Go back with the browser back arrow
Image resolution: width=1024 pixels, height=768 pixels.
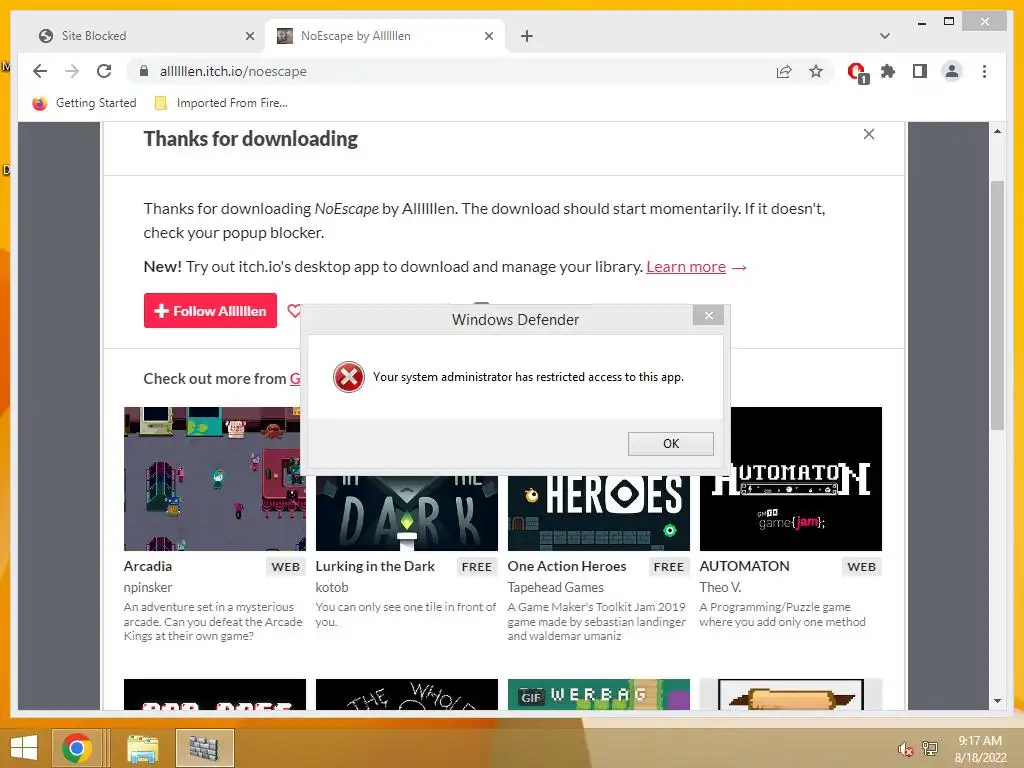40,71
